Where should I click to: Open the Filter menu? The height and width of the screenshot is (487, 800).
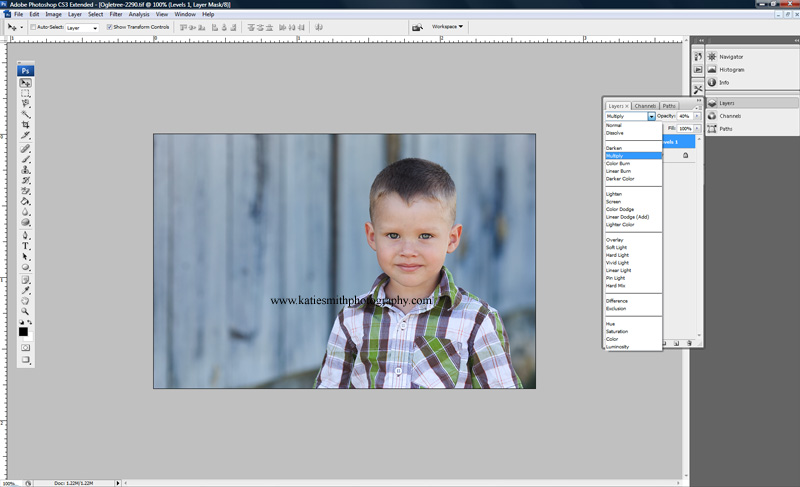[x=116, y=14]
